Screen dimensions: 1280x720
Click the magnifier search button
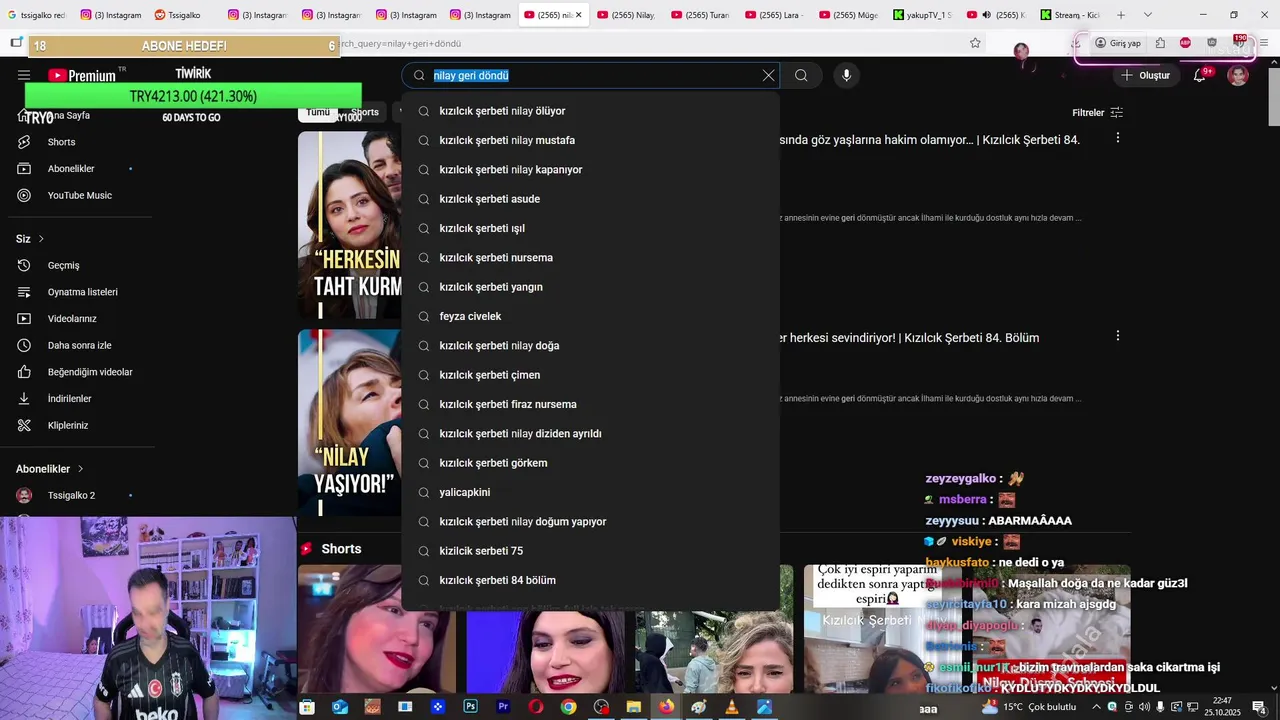point(801,75)
